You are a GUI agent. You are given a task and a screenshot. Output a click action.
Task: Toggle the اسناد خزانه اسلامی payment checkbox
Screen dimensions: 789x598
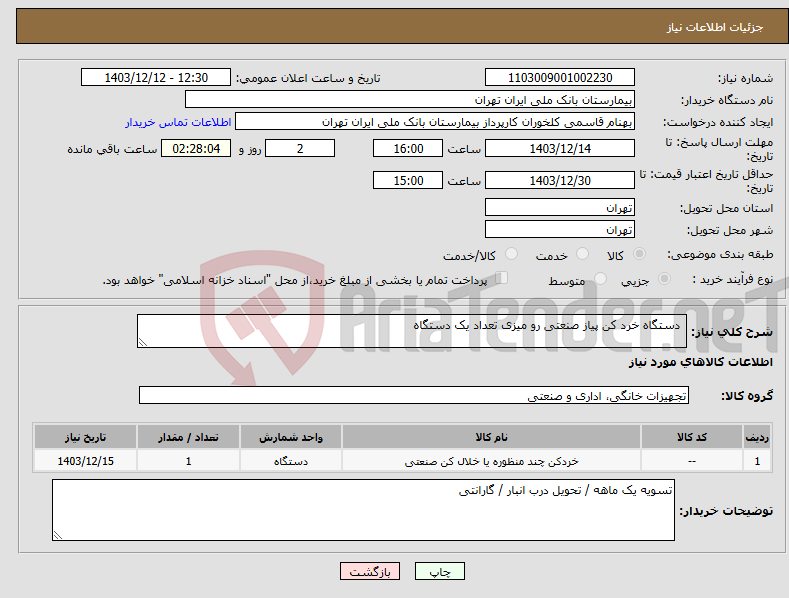[x=502, y=278]
